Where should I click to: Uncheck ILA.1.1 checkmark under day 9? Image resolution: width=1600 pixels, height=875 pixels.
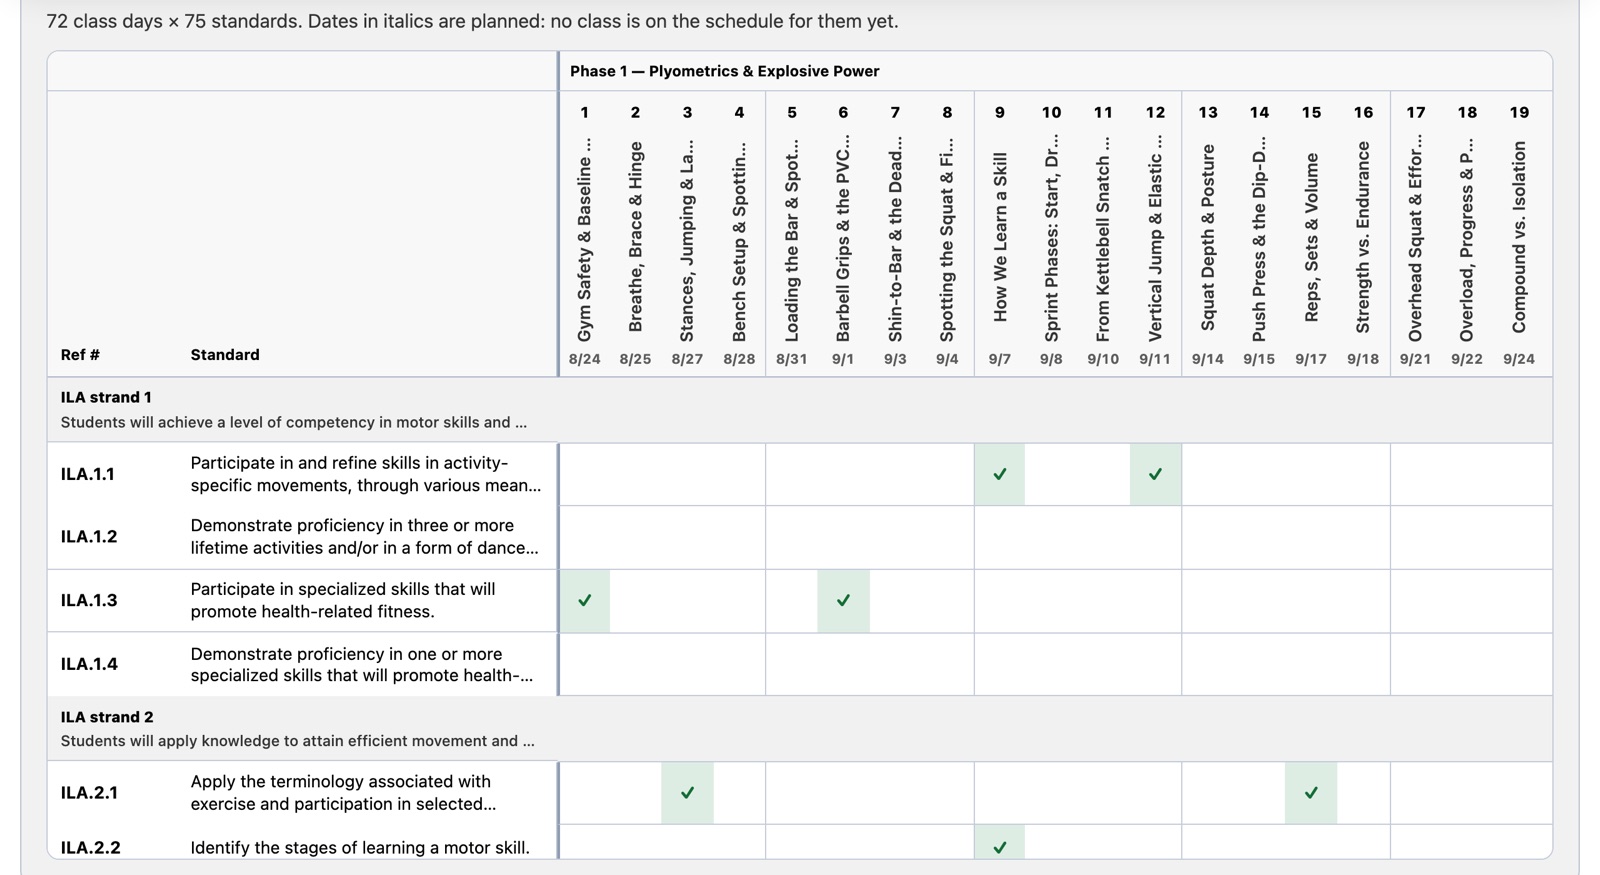pos(999,474)
